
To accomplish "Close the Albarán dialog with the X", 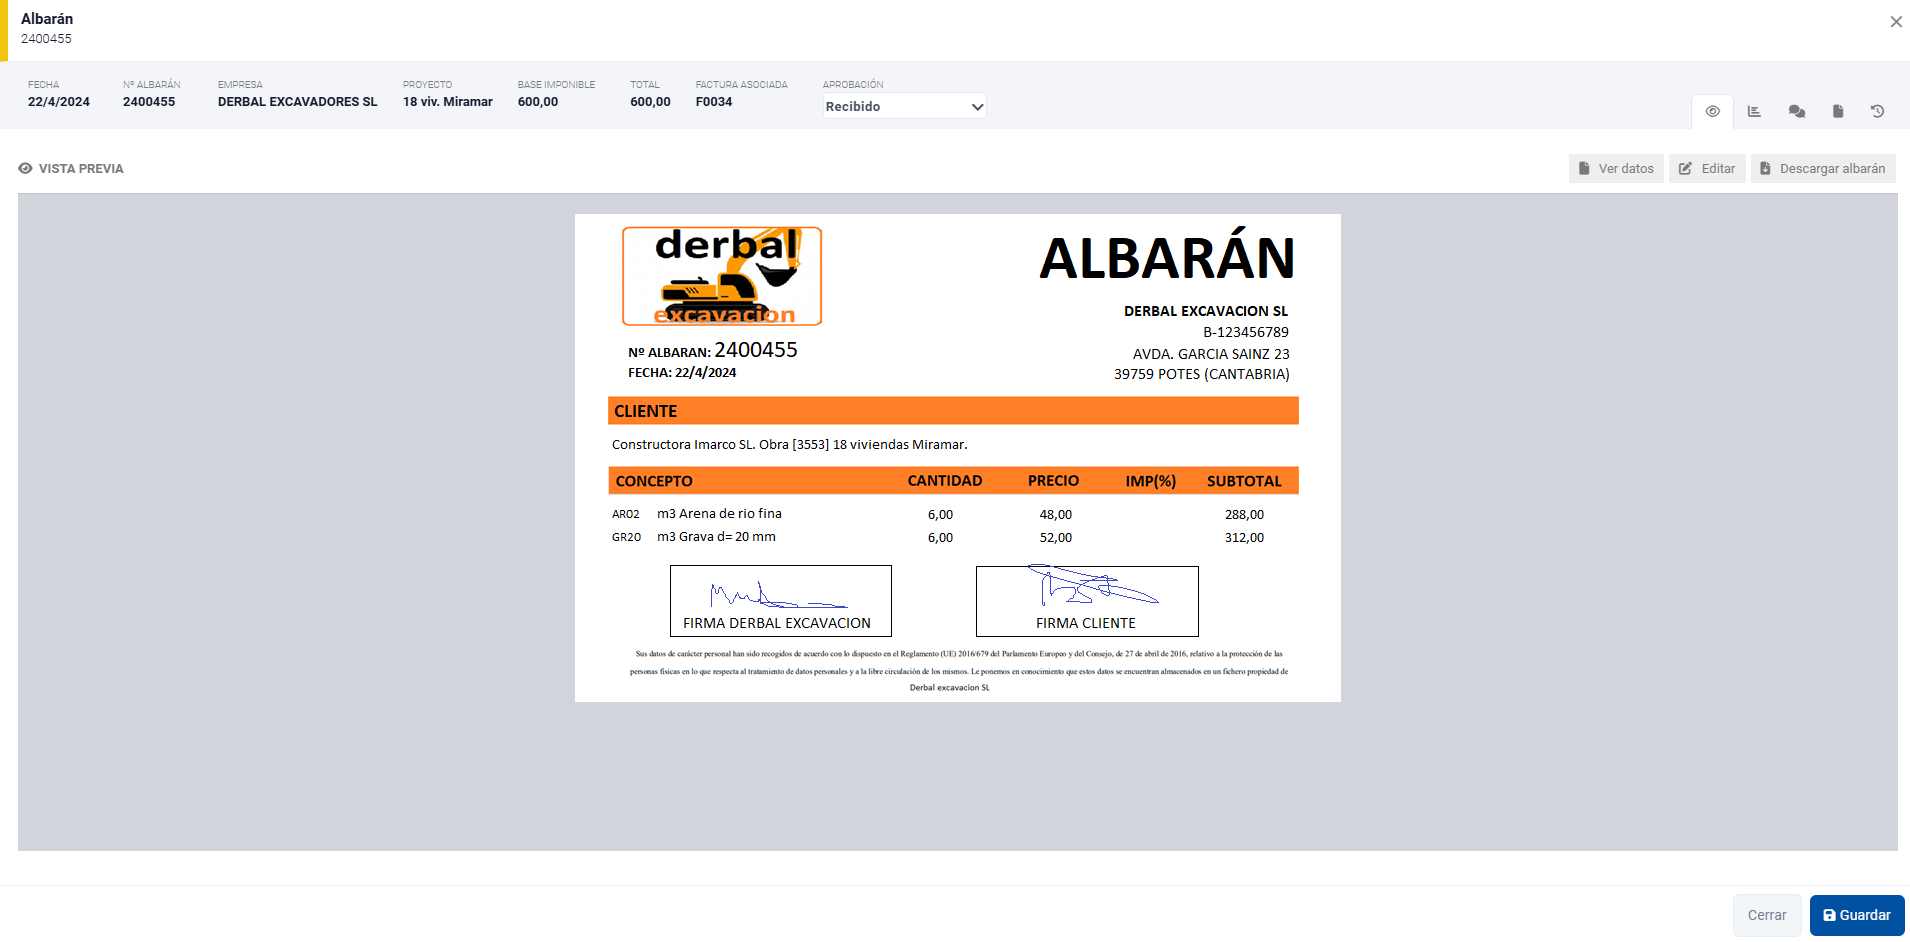I will [x=1895, y=21].
